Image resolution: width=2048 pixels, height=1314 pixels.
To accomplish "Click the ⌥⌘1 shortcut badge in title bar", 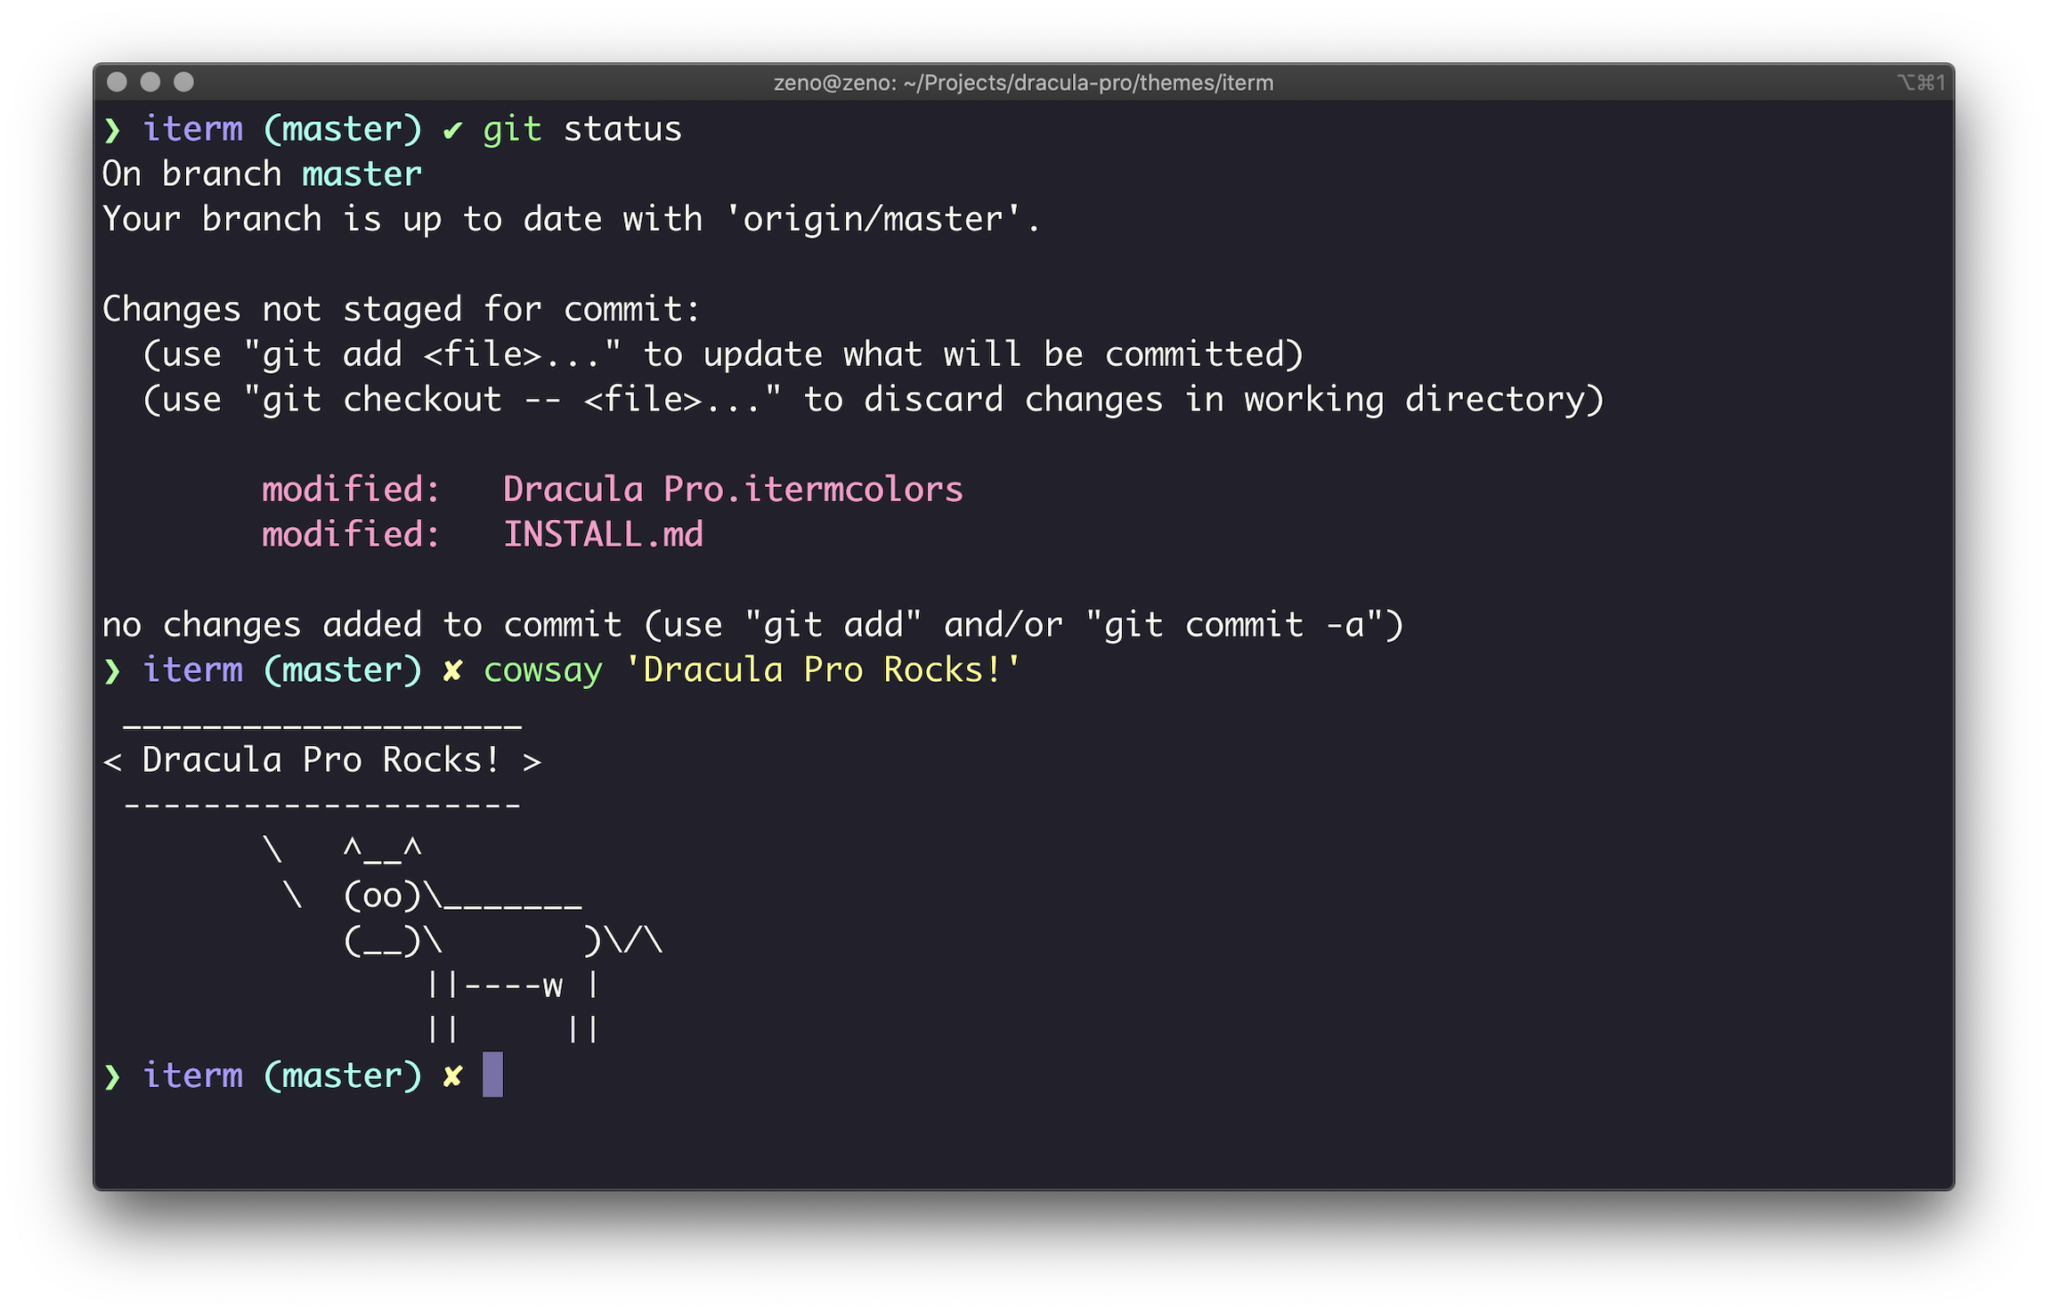I will coord(1921,82).
